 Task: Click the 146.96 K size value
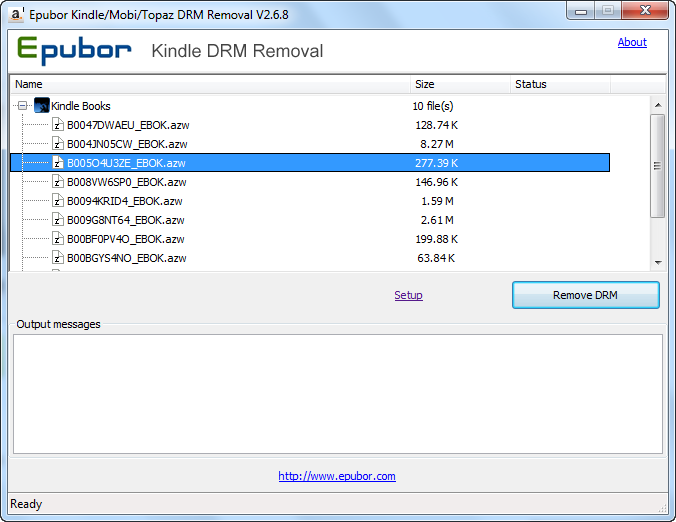pyautogui.click(x=436, y=182)
